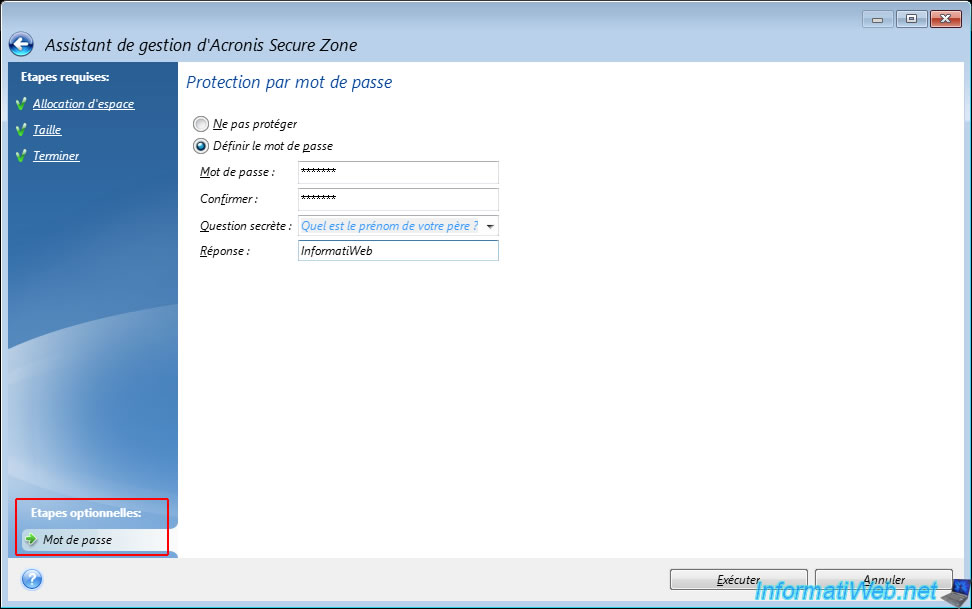The image size is (972, 609).
Task: Select the 'Ne pas protéger' radio option
Action: tap(202, 124)
